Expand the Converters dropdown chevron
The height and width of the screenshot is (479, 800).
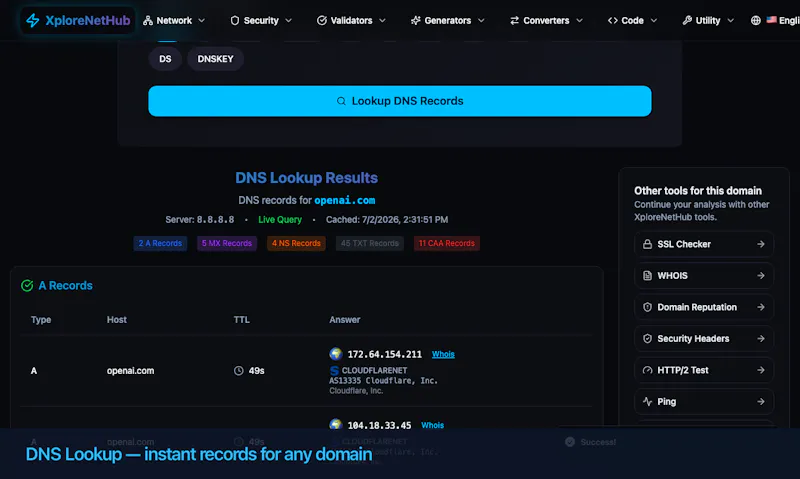[579, 20]
